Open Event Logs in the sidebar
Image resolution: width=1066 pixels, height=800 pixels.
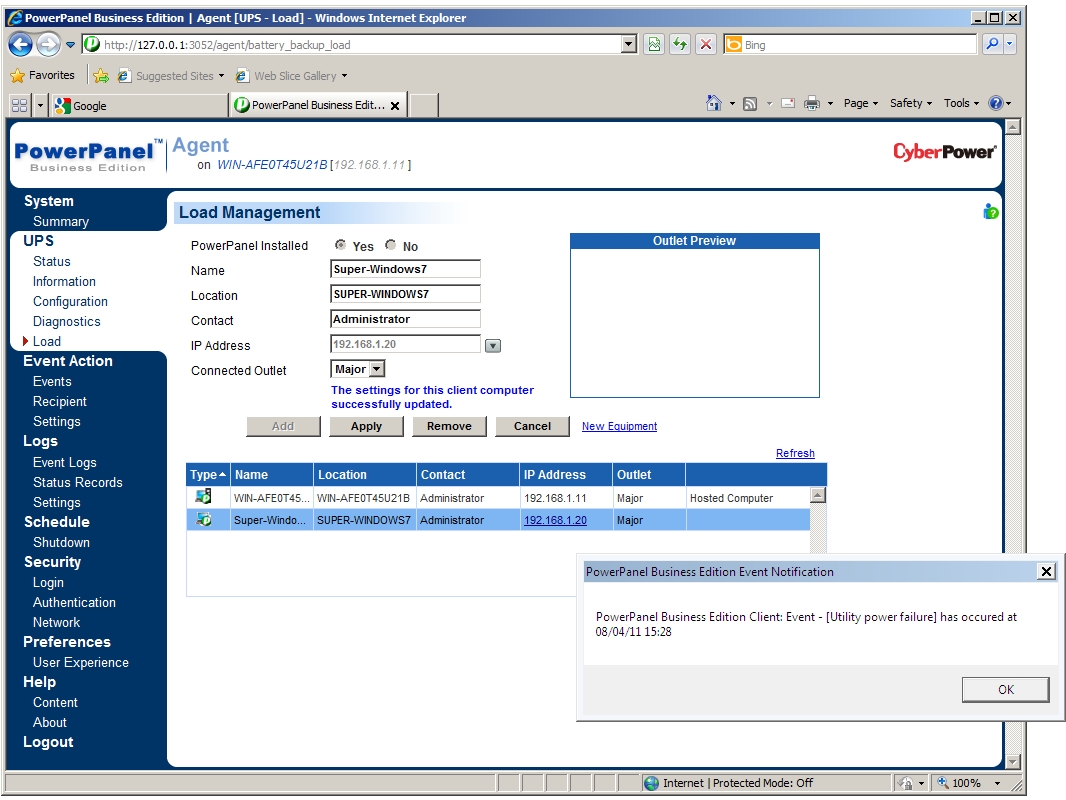point(65,462)
